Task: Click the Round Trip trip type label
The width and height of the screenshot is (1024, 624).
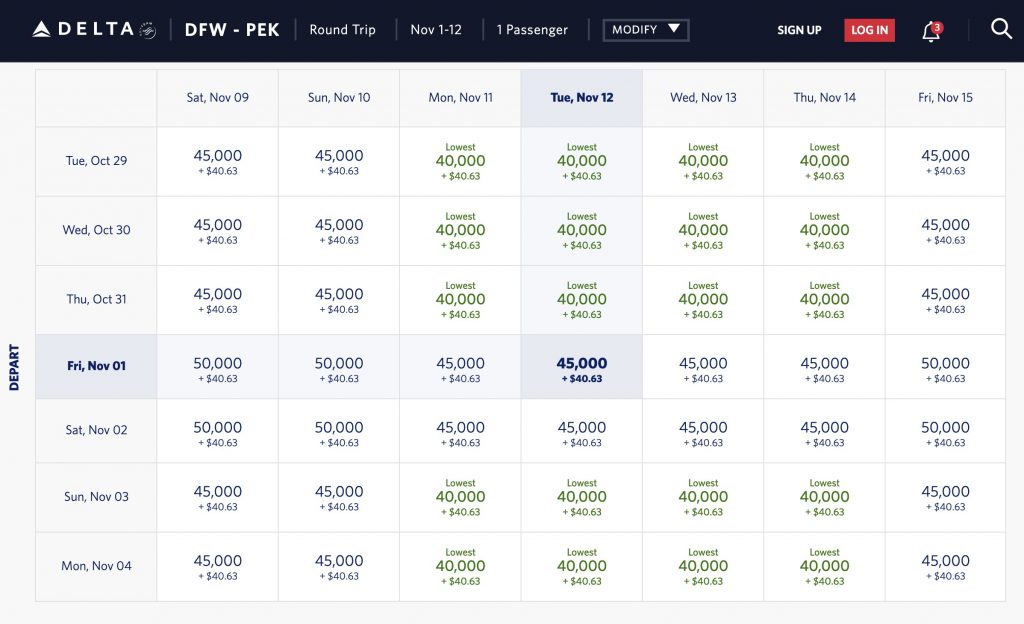Action: (342, 30)
